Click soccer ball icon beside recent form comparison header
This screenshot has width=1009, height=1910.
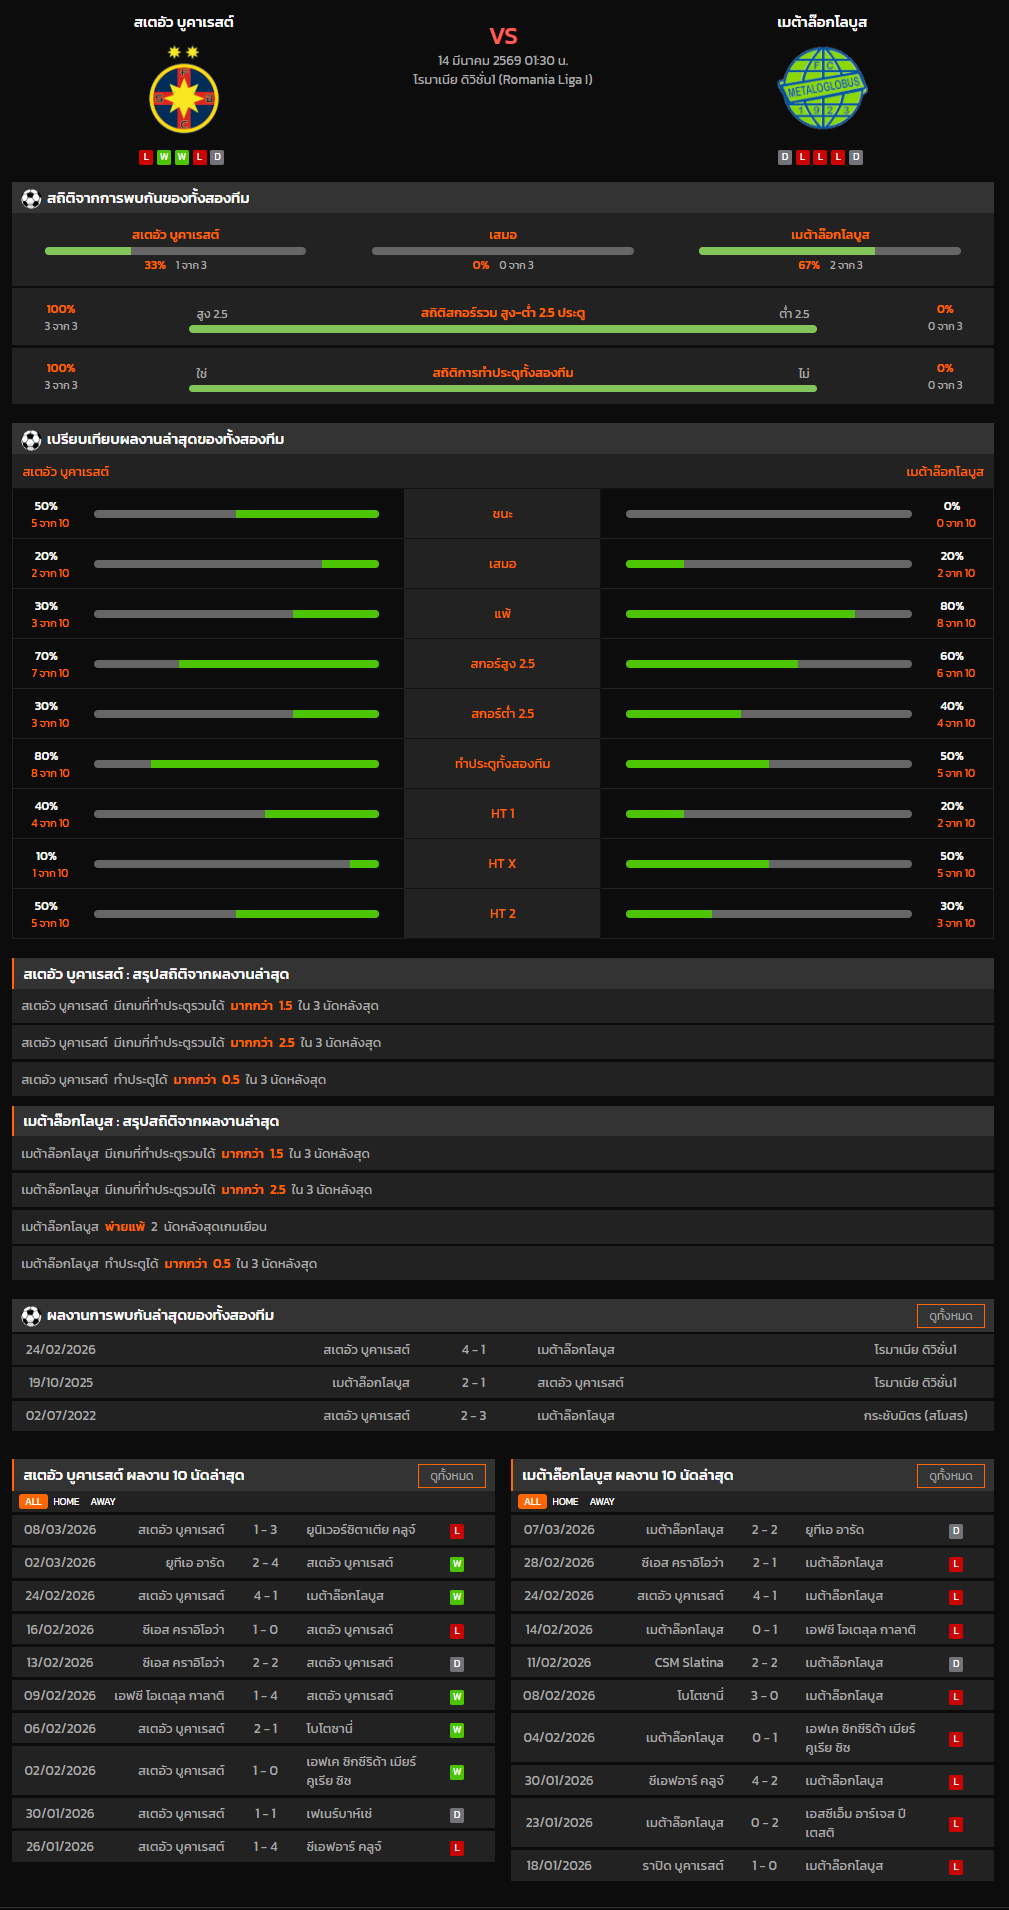click(31, 439)
